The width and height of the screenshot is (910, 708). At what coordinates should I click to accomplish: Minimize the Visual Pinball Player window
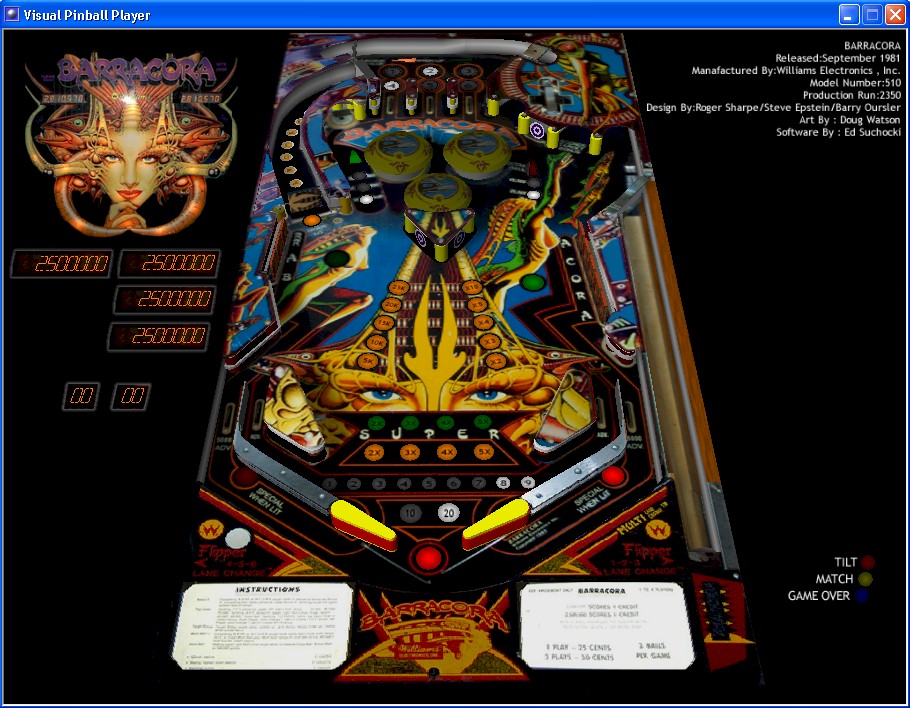849,15
